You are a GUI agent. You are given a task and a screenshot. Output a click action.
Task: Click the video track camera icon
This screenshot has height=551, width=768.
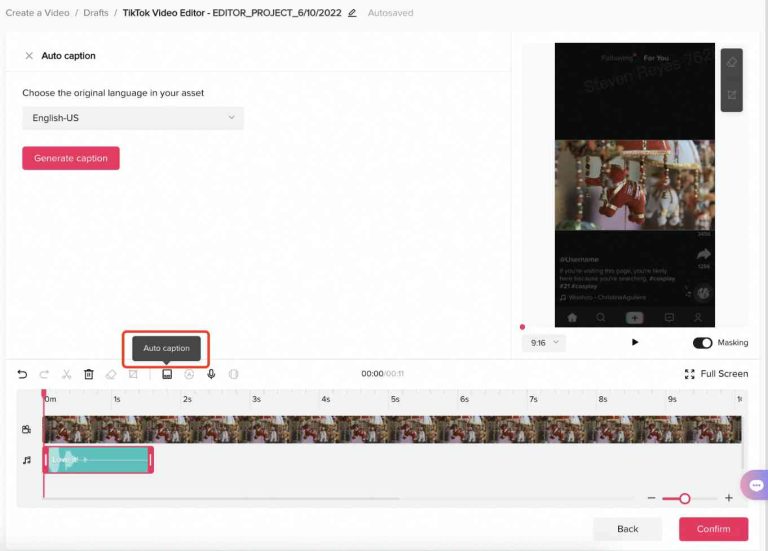tap(26, 430)
